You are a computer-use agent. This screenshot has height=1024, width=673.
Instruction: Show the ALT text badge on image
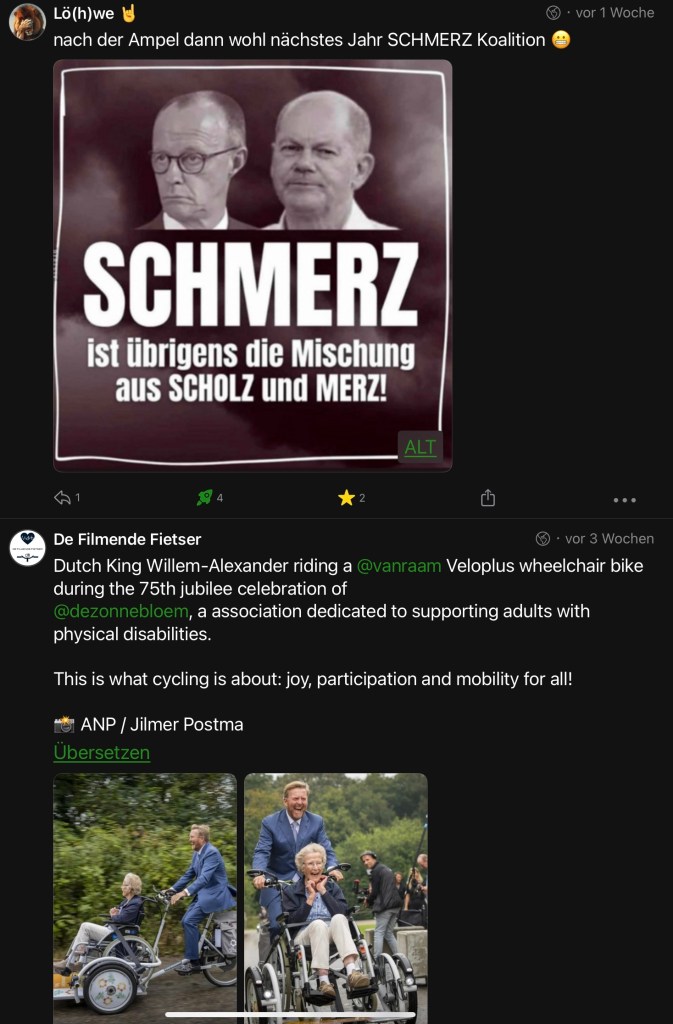click(x=420, y=447)
